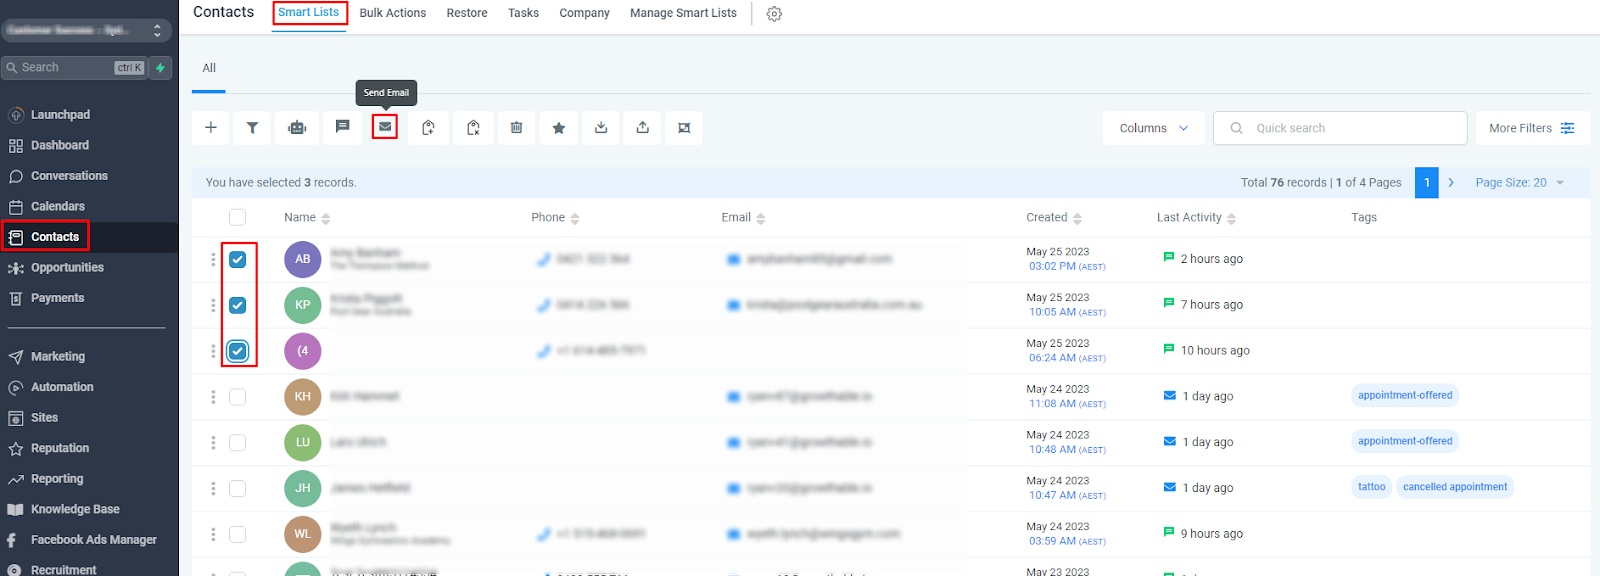Screen dimensions: 1600x576
Task: Toggle the select-all header checkbox
Action: [237, 217]
